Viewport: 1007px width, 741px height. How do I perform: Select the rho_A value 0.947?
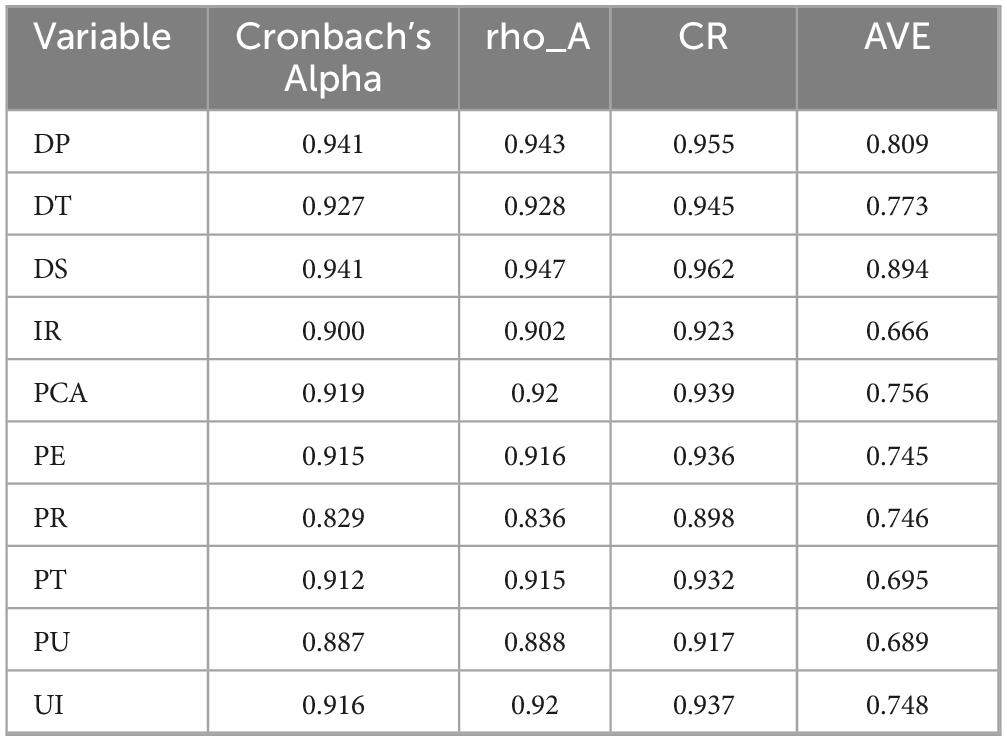[x=534, y=269]
